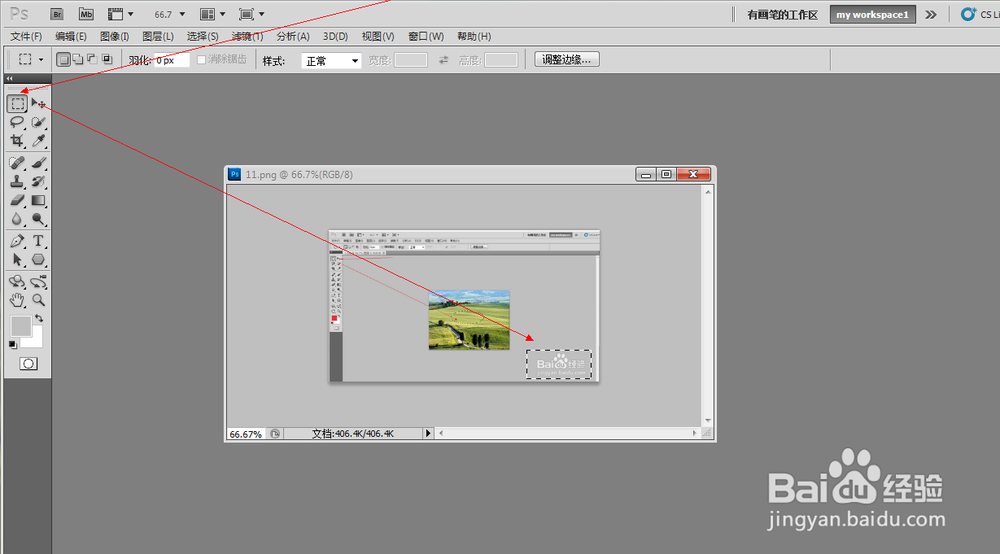Image resolution: width=1000 pixels, height=554 pixels.
Task: Choose New Selection mode
Action: pos(63,59)
